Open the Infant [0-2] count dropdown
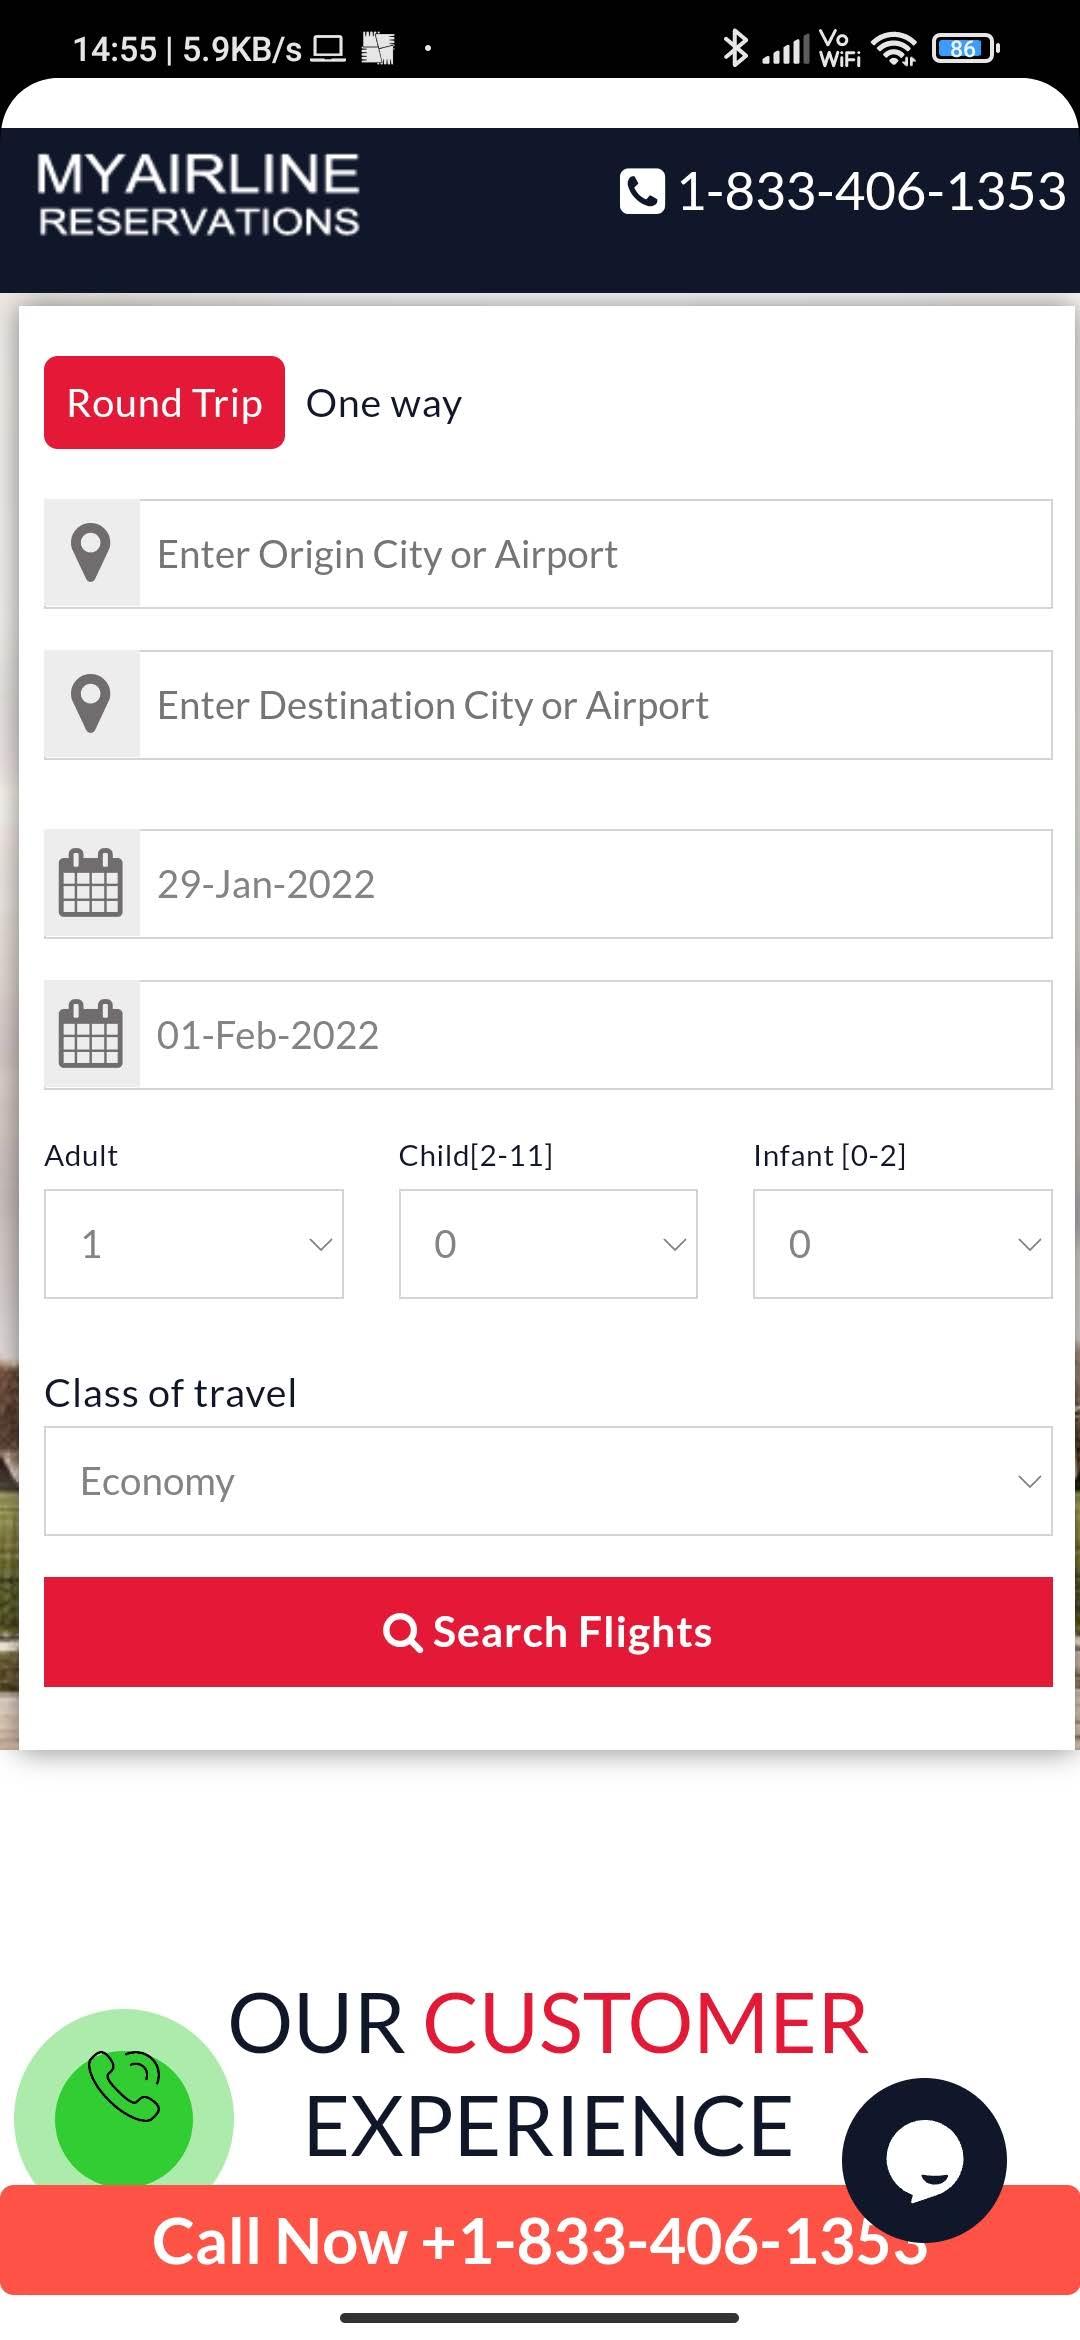Viewport: 1080px width, 2340px height. click(x=903, y=1244)
